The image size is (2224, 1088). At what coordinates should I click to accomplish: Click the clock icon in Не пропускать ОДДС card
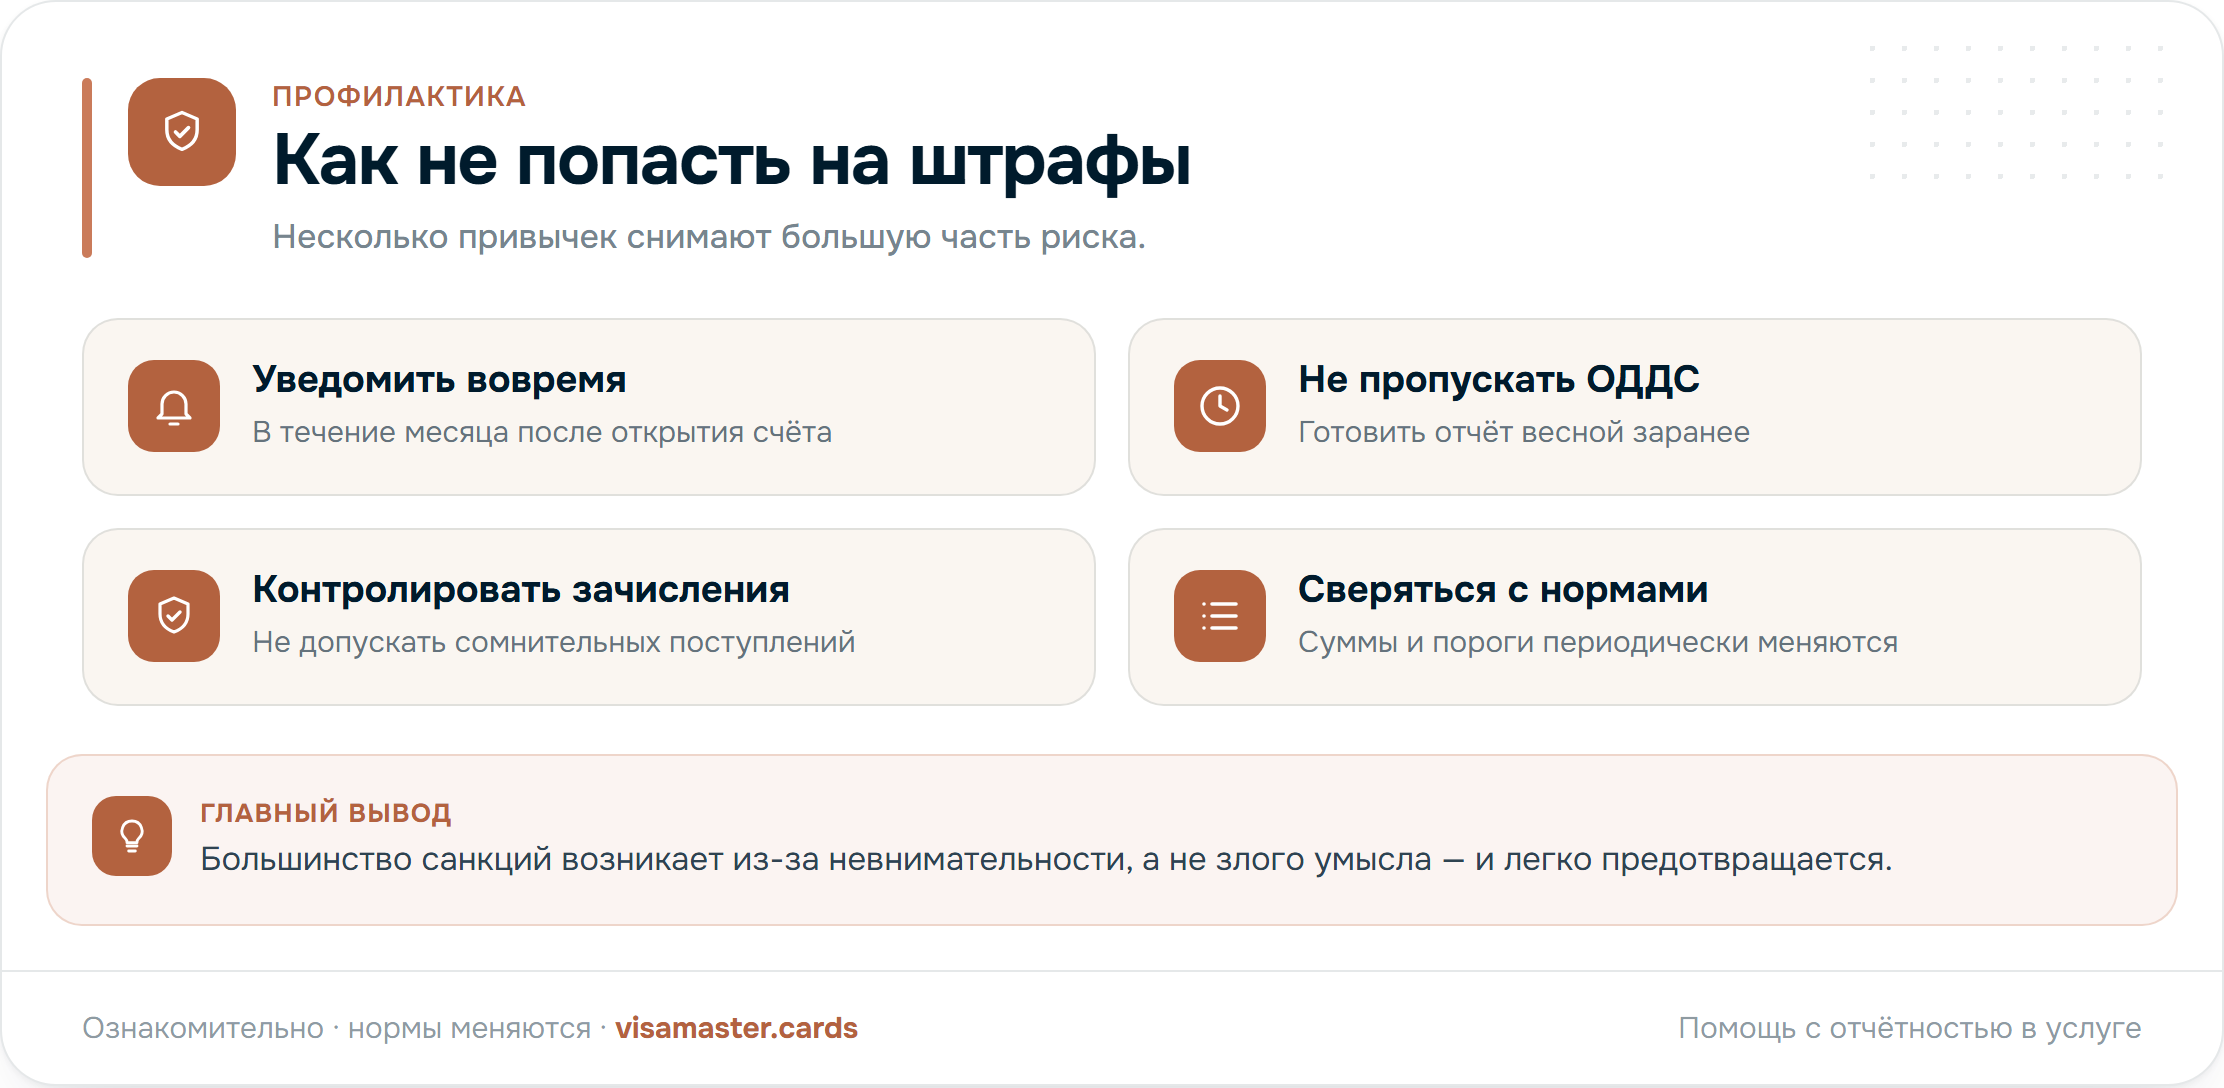[x=1220, y=406]
